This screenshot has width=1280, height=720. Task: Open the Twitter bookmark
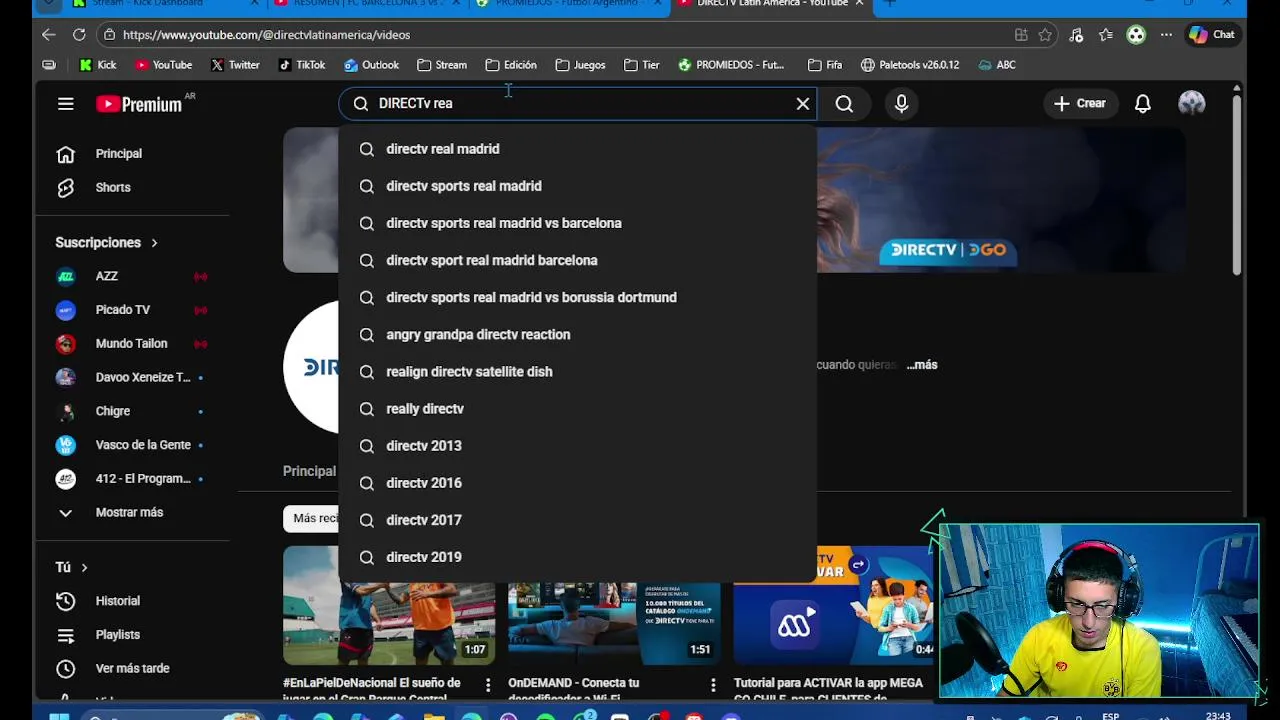[x=235, y=65]
